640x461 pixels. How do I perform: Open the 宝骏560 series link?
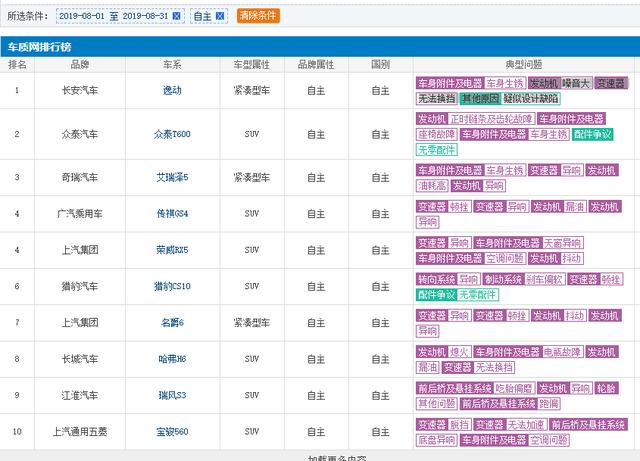[172, 432]
